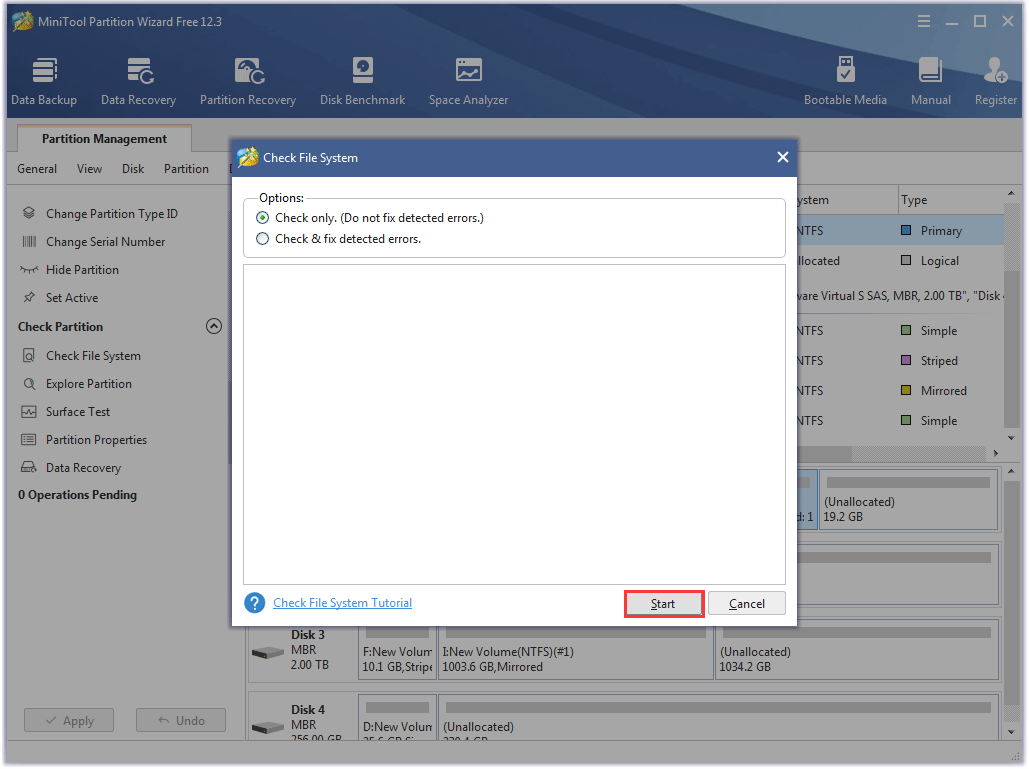Click Explore Partition label
The height and width of the screenshot is (769, 1029).
[x=89, y=384]
